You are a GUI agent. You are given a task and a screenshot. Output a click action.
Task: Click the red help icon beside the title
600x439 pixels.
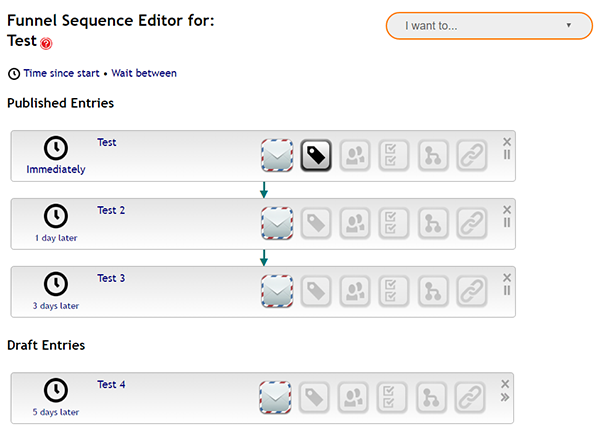(x=46, y=43)
